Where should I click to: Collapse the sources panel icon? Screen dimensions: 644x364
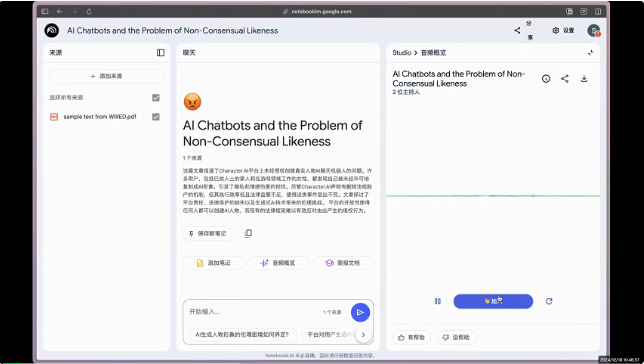[x=161, y=53]
